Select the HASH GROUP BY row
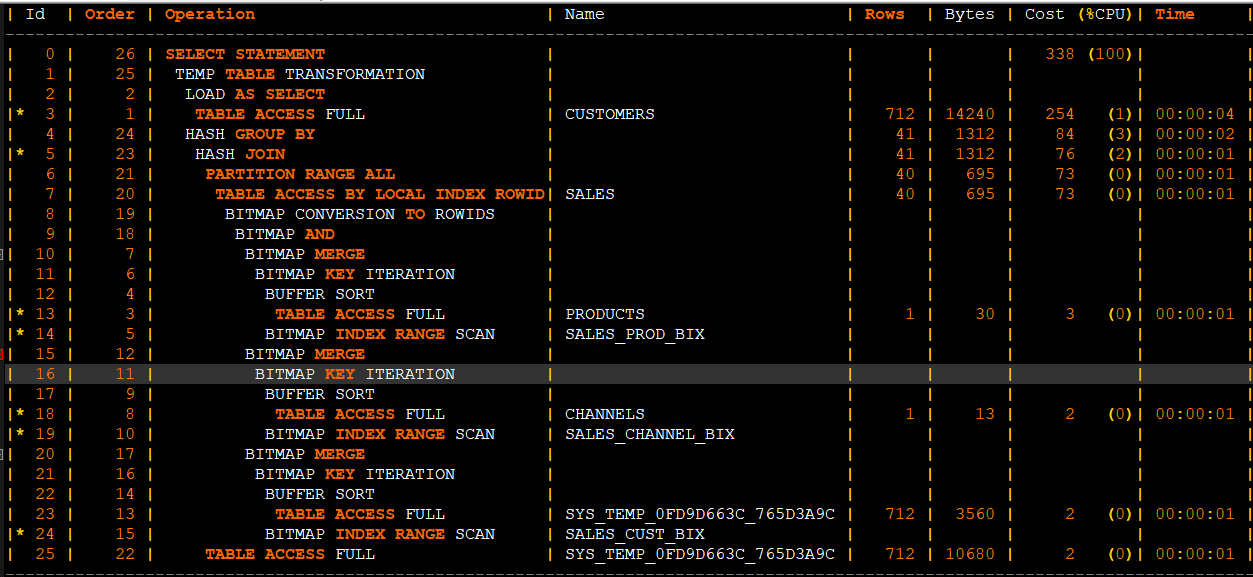Image resolution: width=1253 pixels, height=577 pixels. (x=626, y=134)
